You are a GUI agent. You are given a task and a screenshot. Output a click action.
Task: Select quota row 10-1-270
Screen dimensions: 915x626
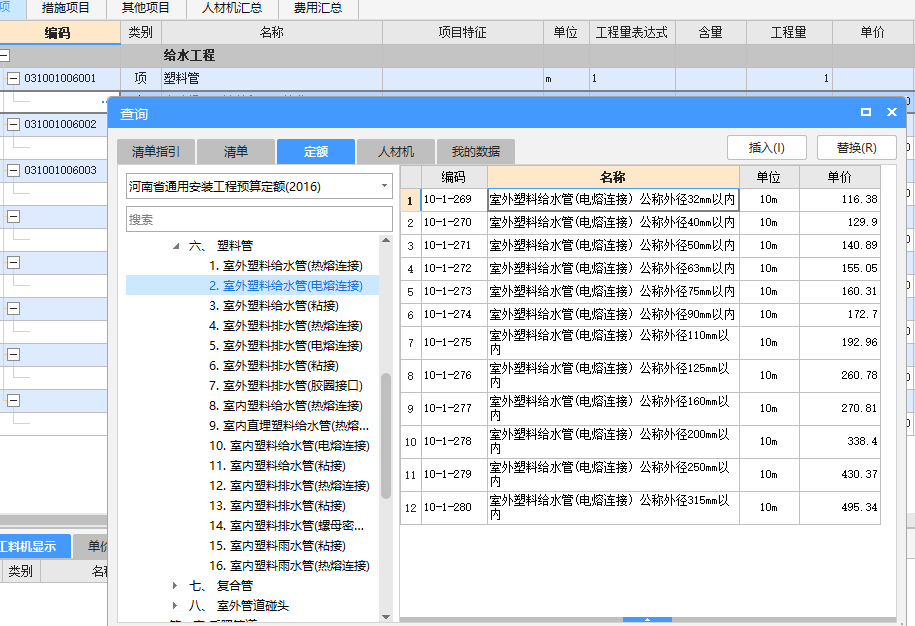click(x=640, y=222)
